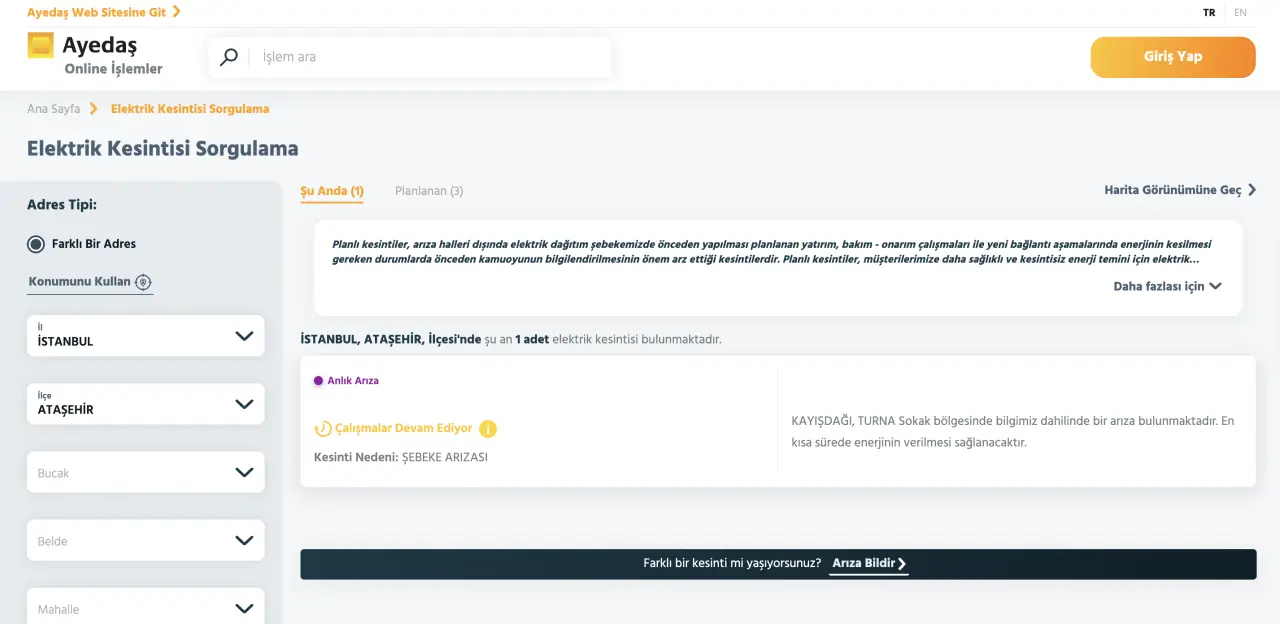This screenshot has width=1280, height=624.
Task: Click the purple Anlık Arıza dot indicator
Action: tap(318, 381)
